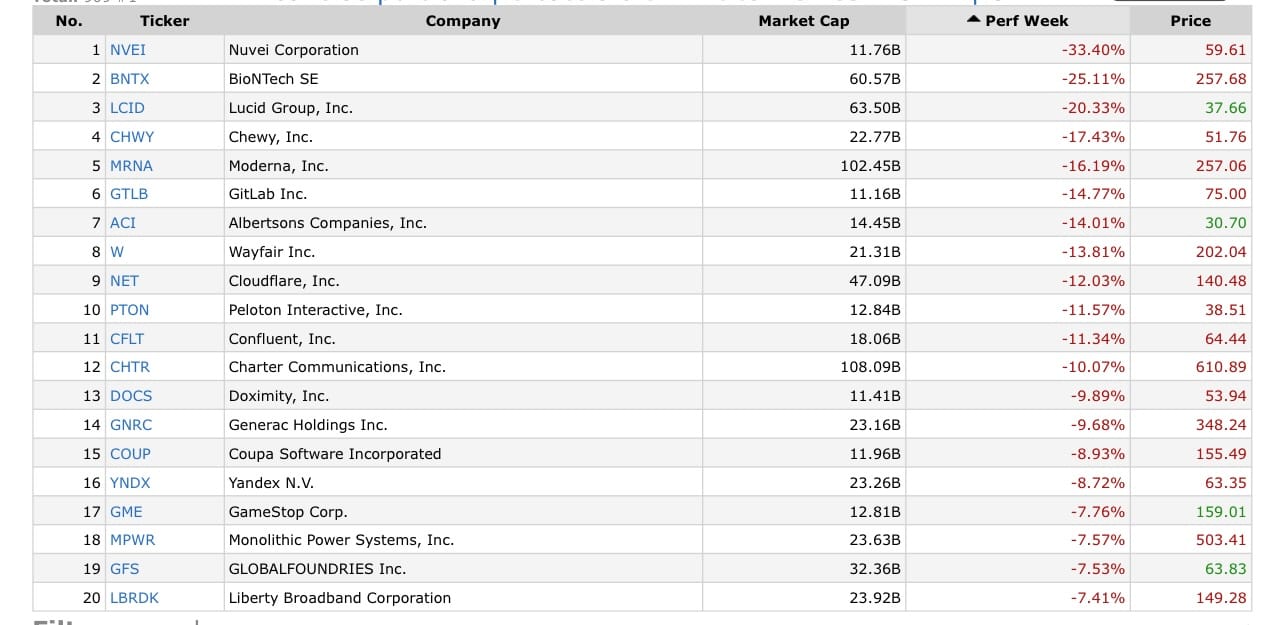
Task: Select the Chewy, Inc. company cell
Action: [x=463, y=137]
